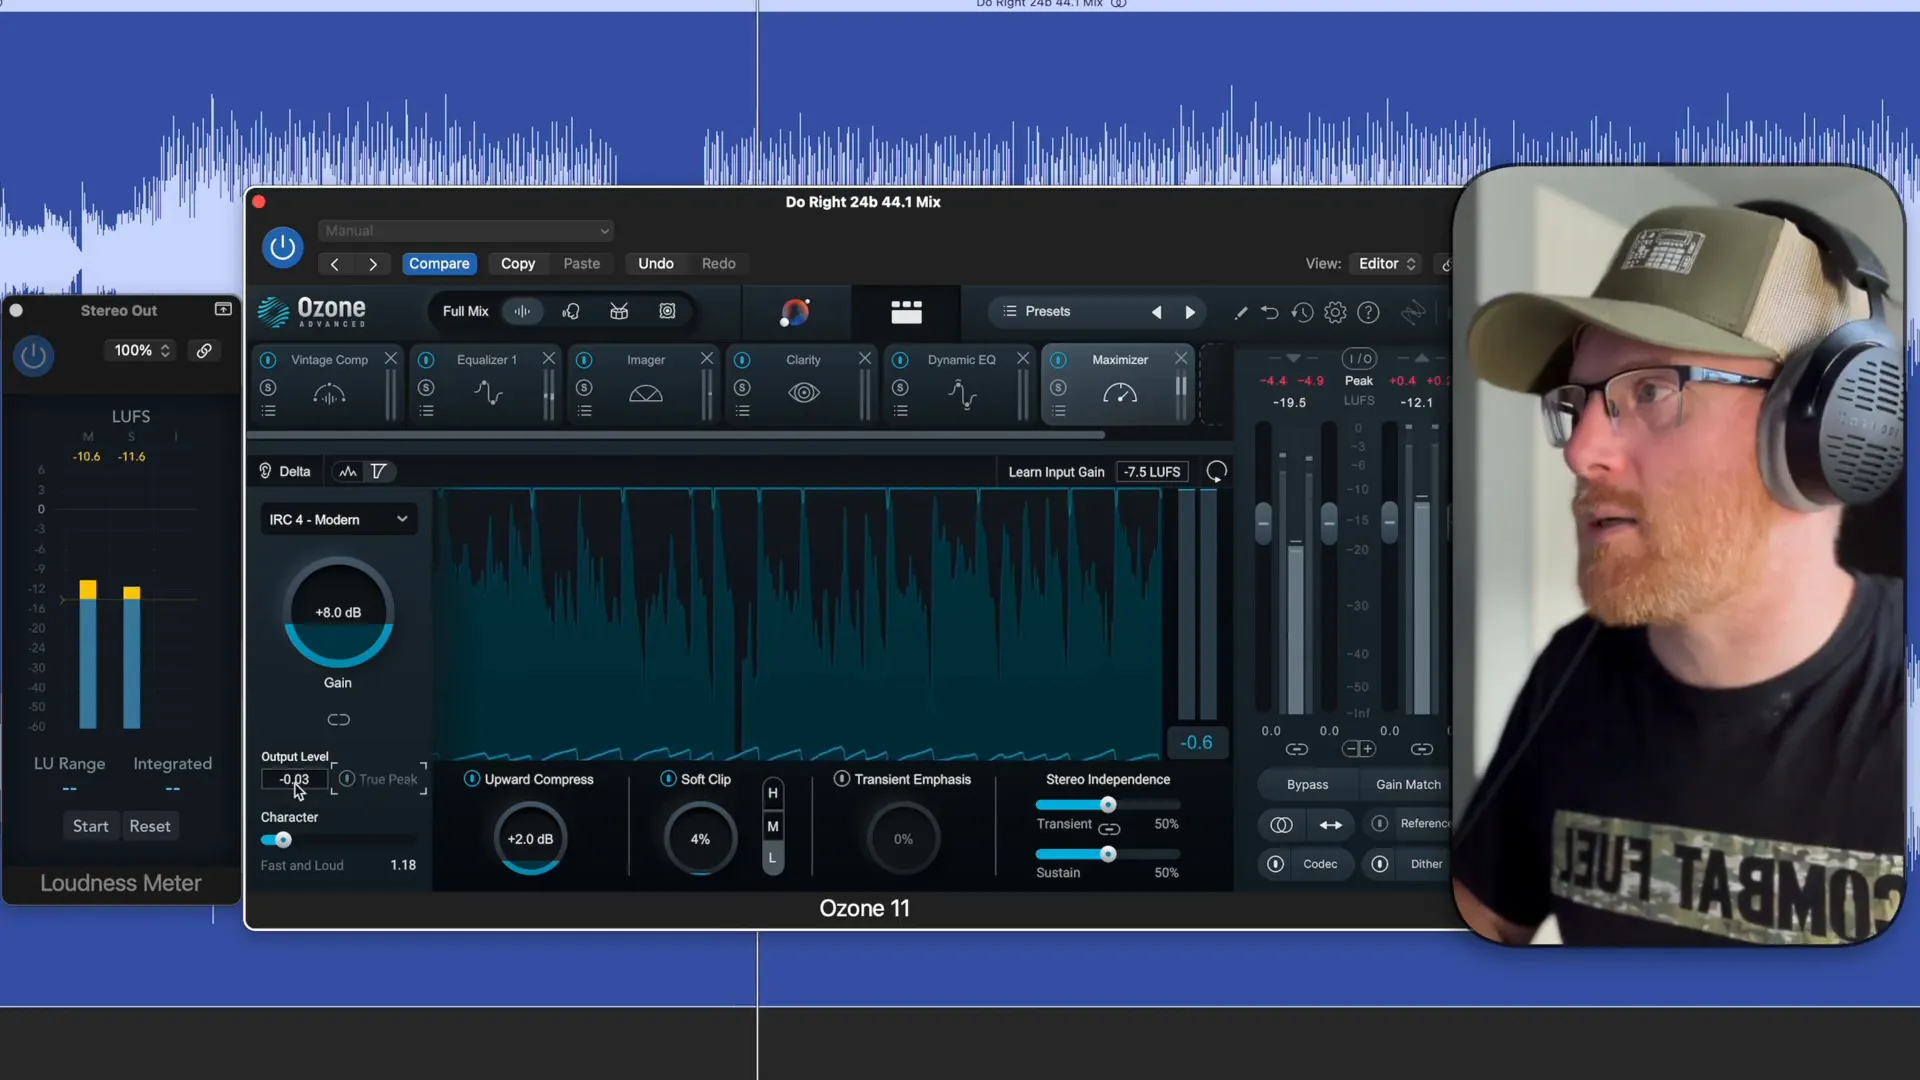Select the Equalizer 1 module icon
The image size is (1920, 1080).
click(488, 392)
